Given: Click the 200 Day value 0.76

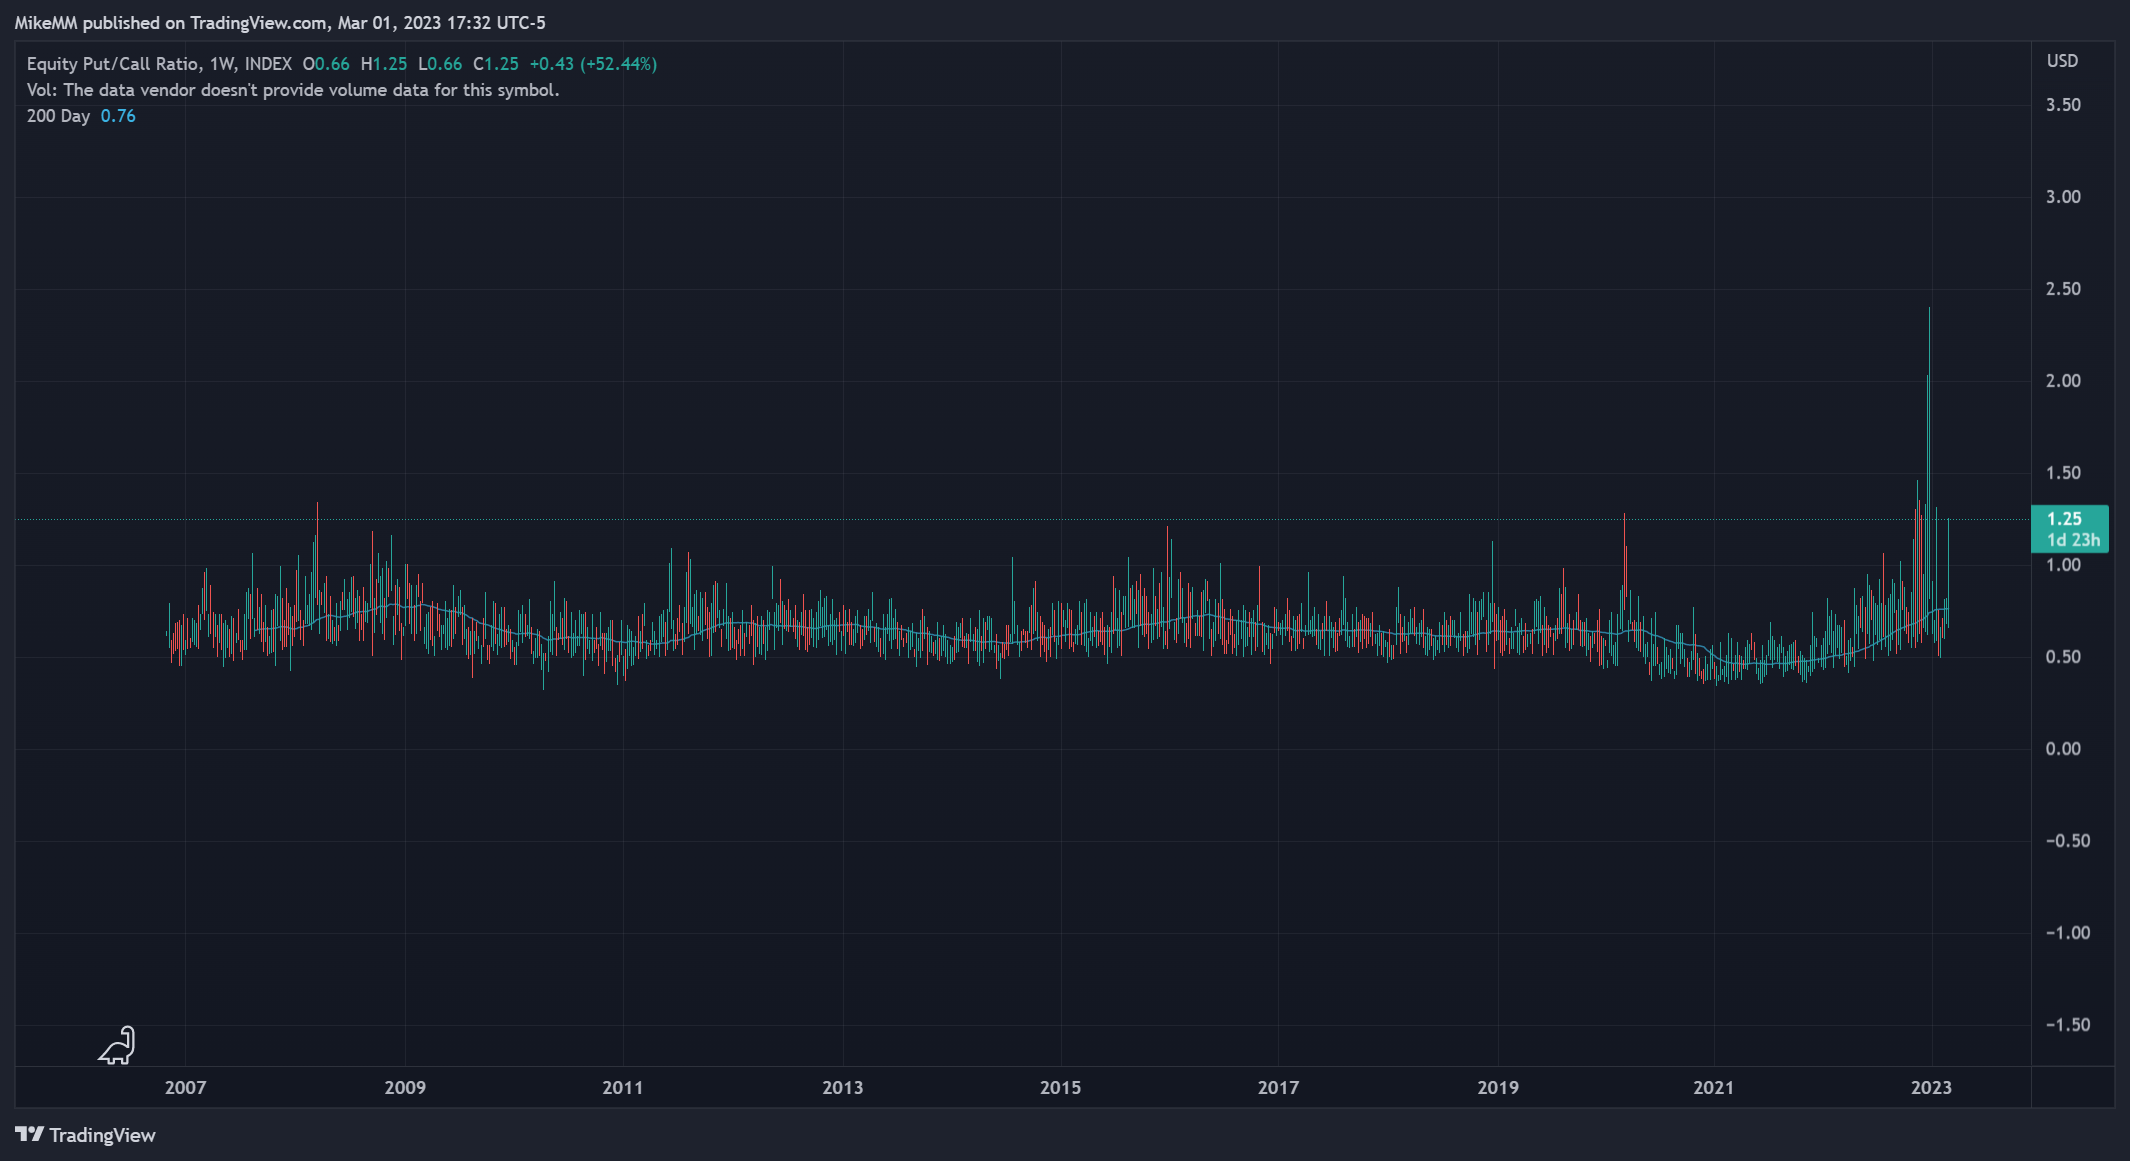Looking at the screenshot, I should pyautogui.click(x=118, y=116).
